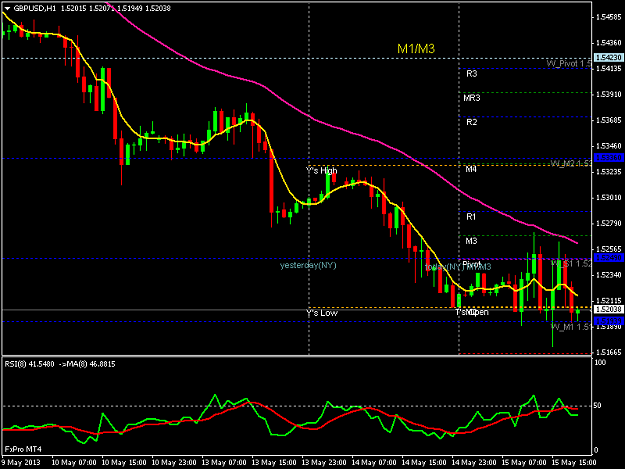Click the 1.51665 price axis value
Viewport: 625px width, 469px height.
click(609, 352)
